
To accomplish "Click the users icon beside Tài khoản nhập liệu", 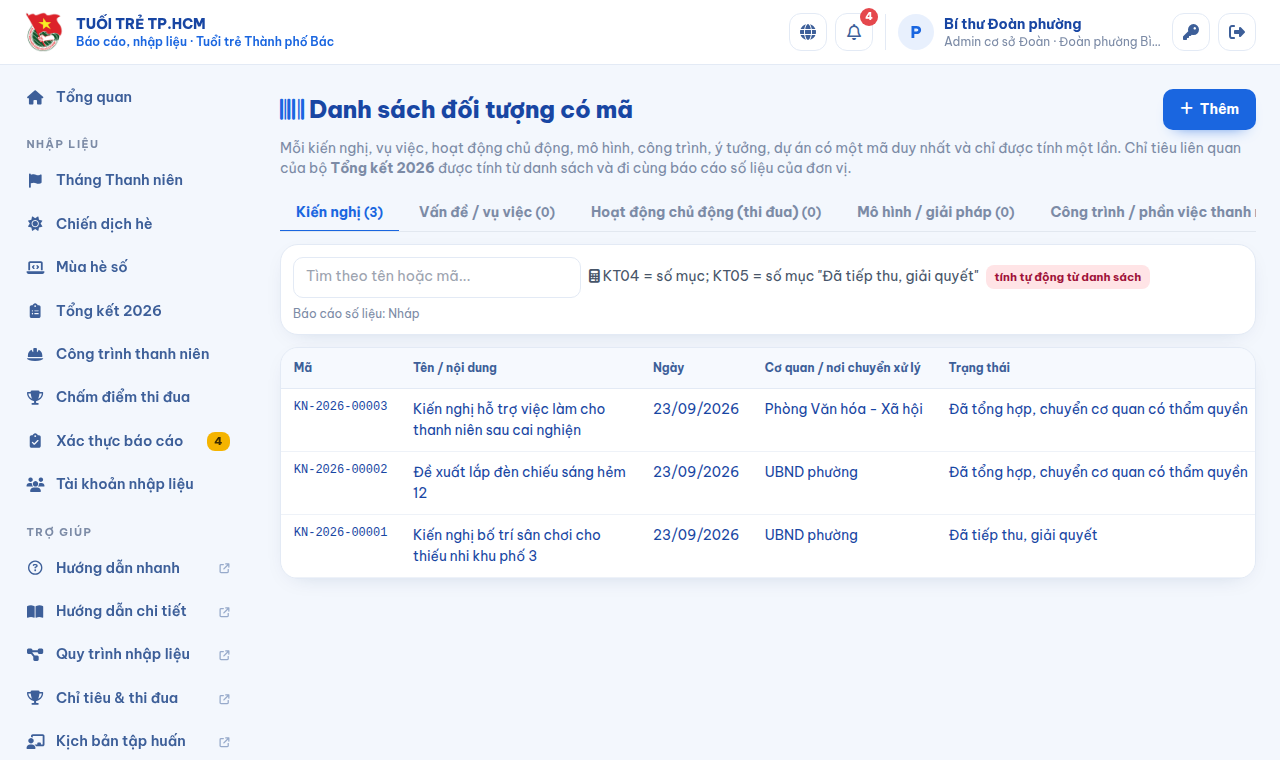I will click(35, 484).
